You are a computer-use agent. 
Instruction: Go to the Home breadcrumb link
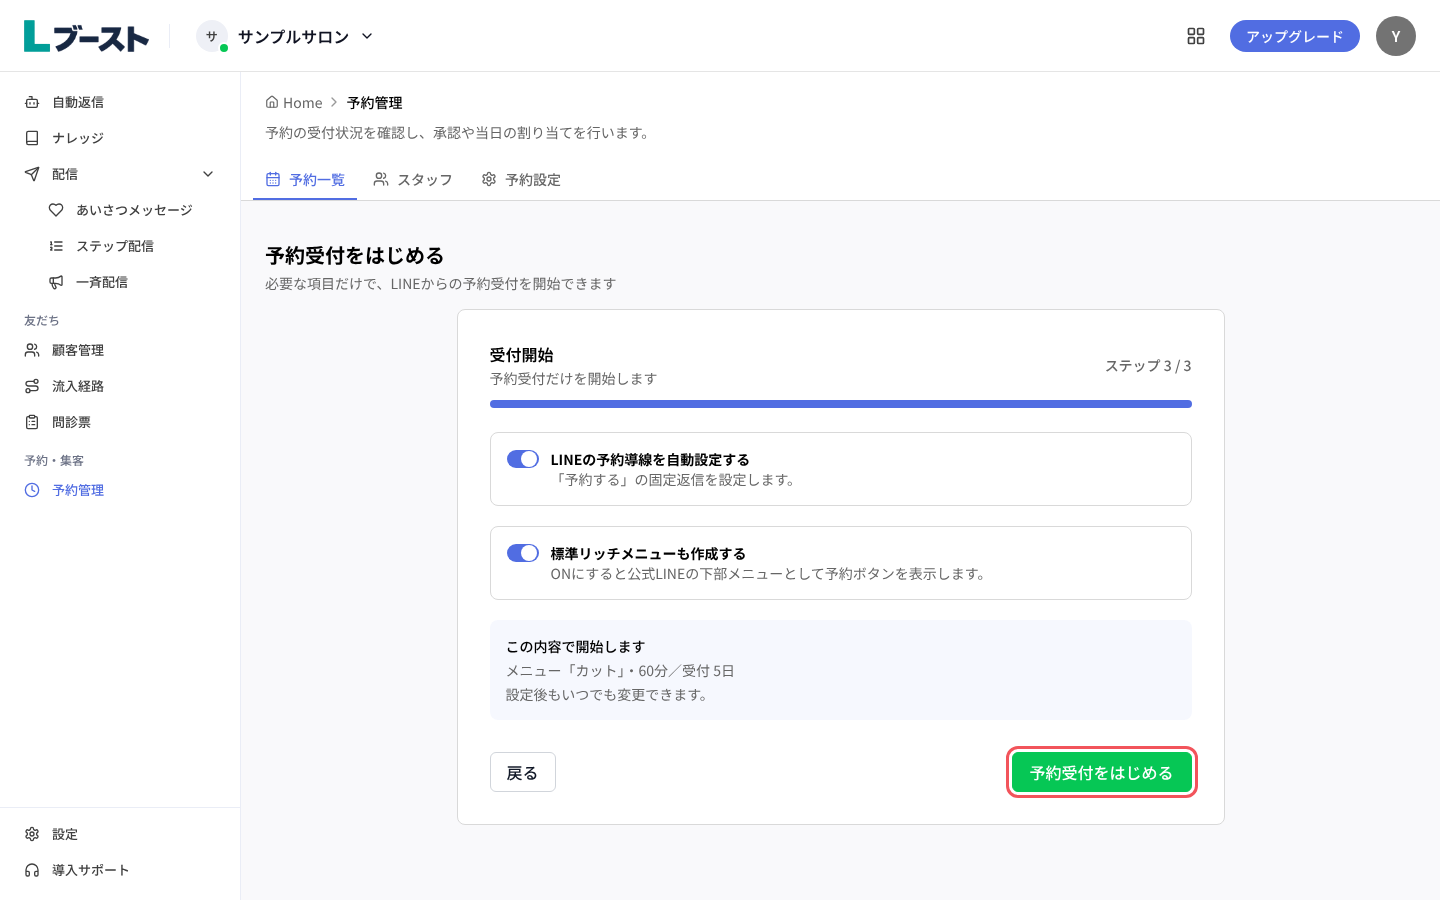point(294,102)
